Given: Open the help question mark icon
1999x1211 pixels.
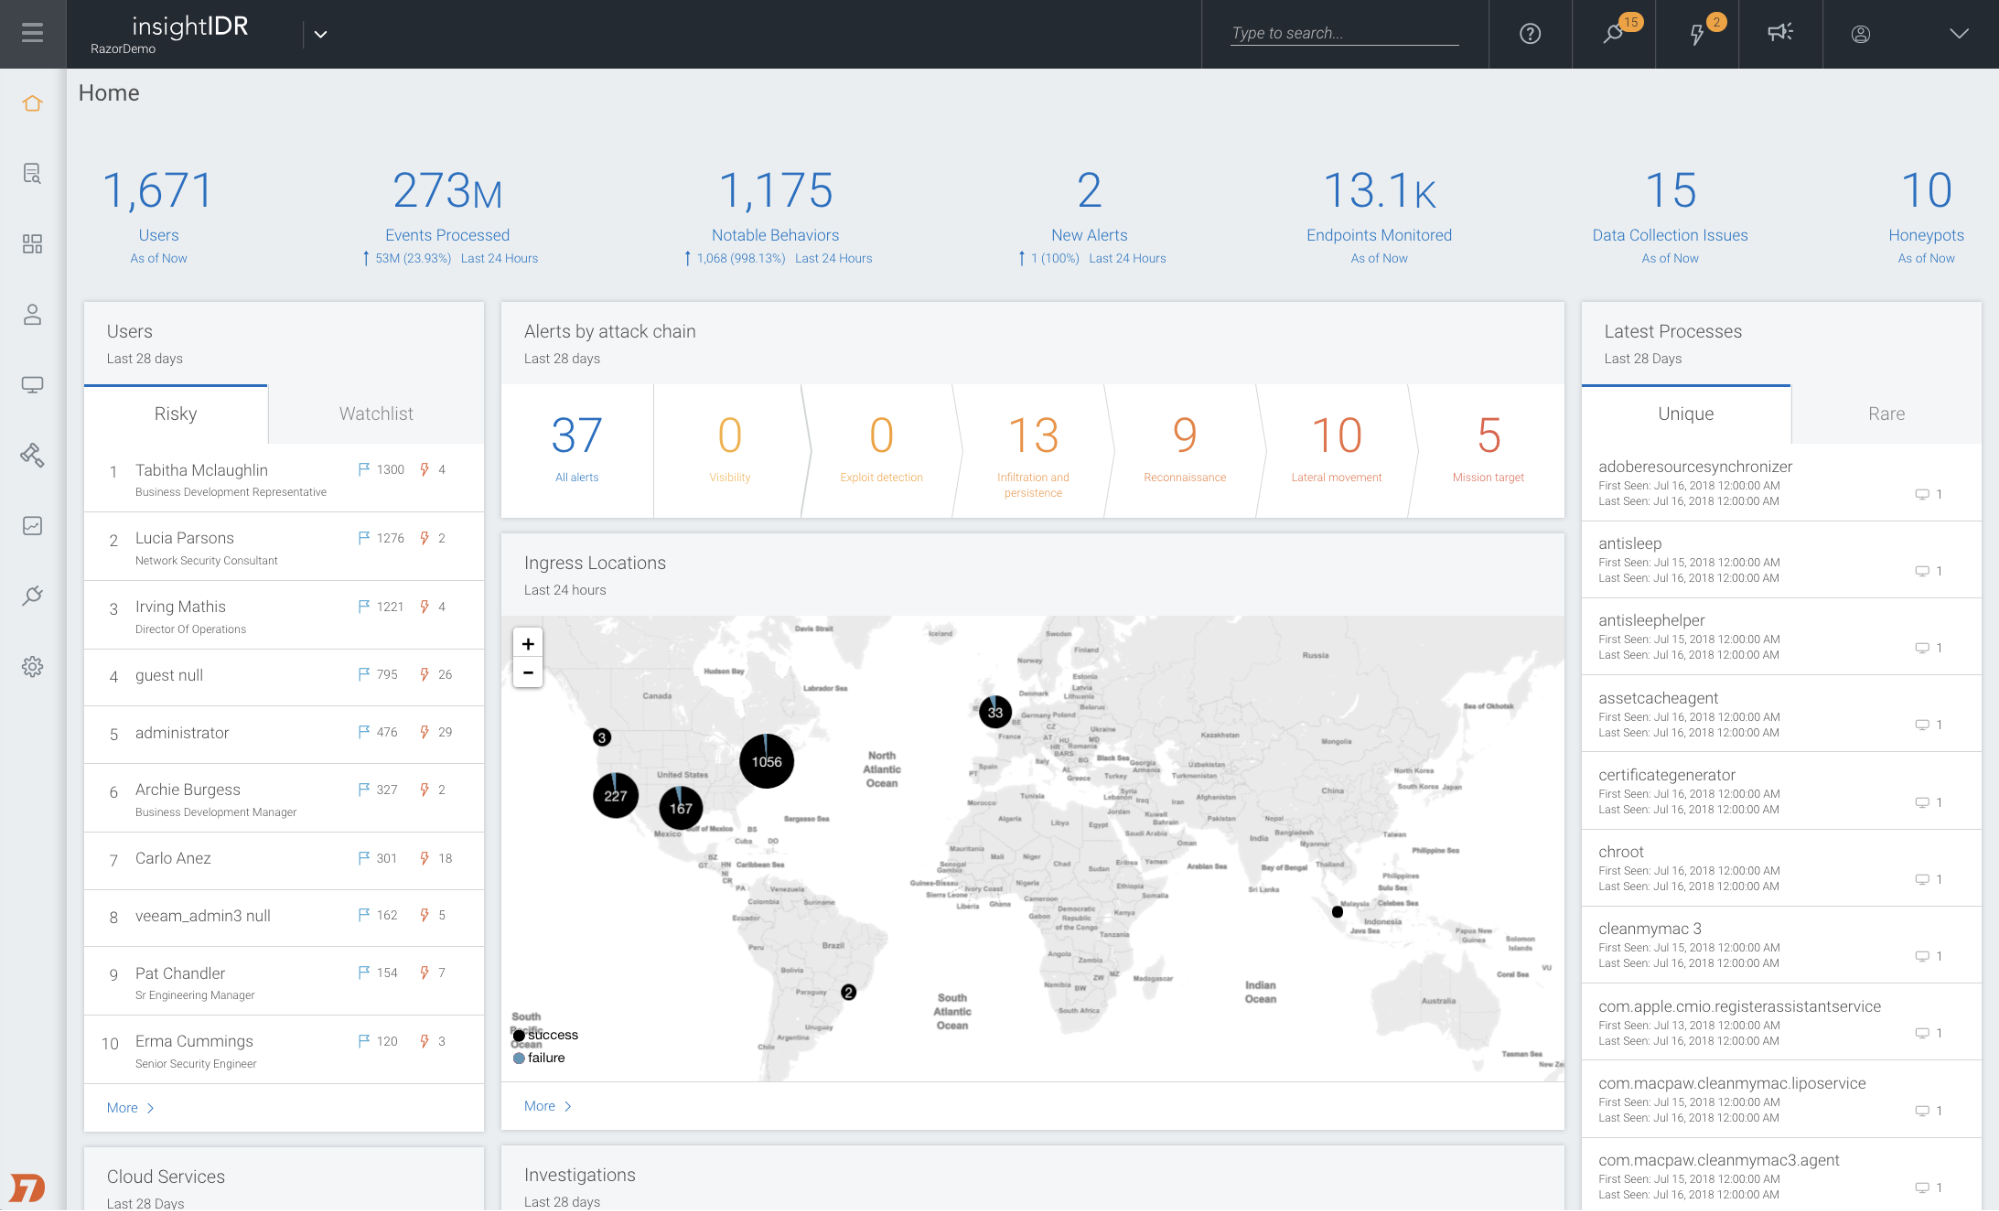Looking at the screenshot, I should pyautogui.click(x=1530, y=33).
